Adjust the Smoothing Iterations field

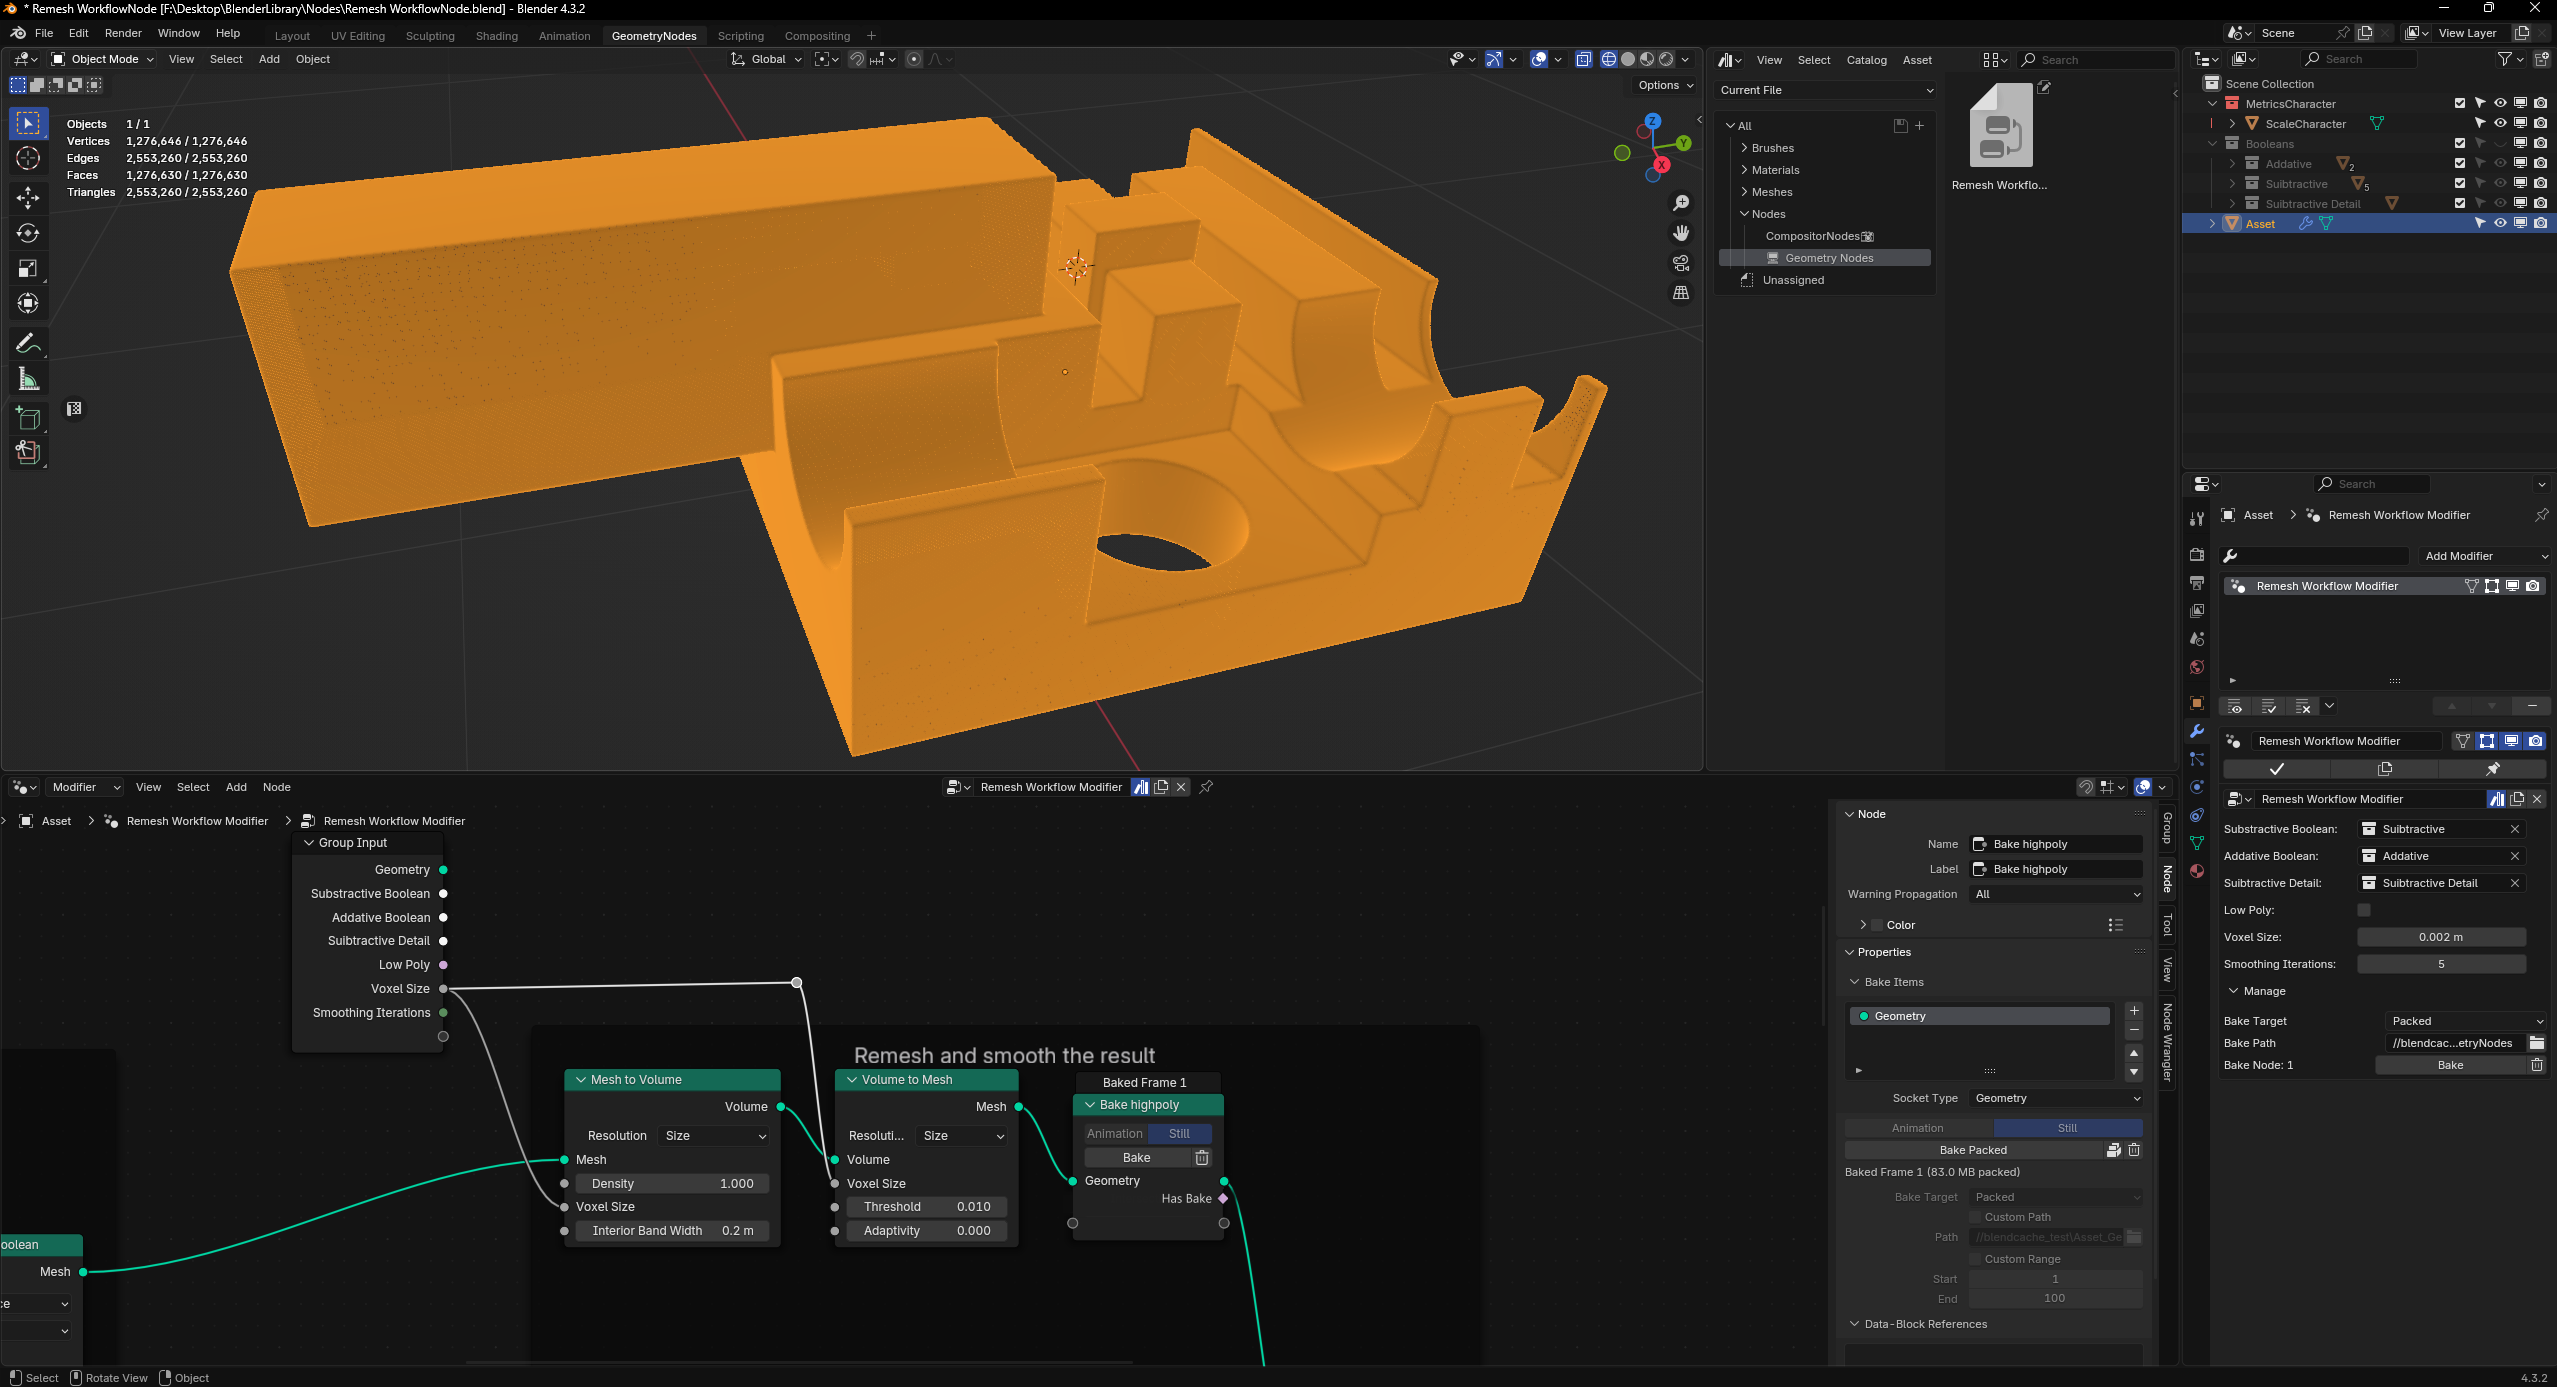(x=2441, y=964)
